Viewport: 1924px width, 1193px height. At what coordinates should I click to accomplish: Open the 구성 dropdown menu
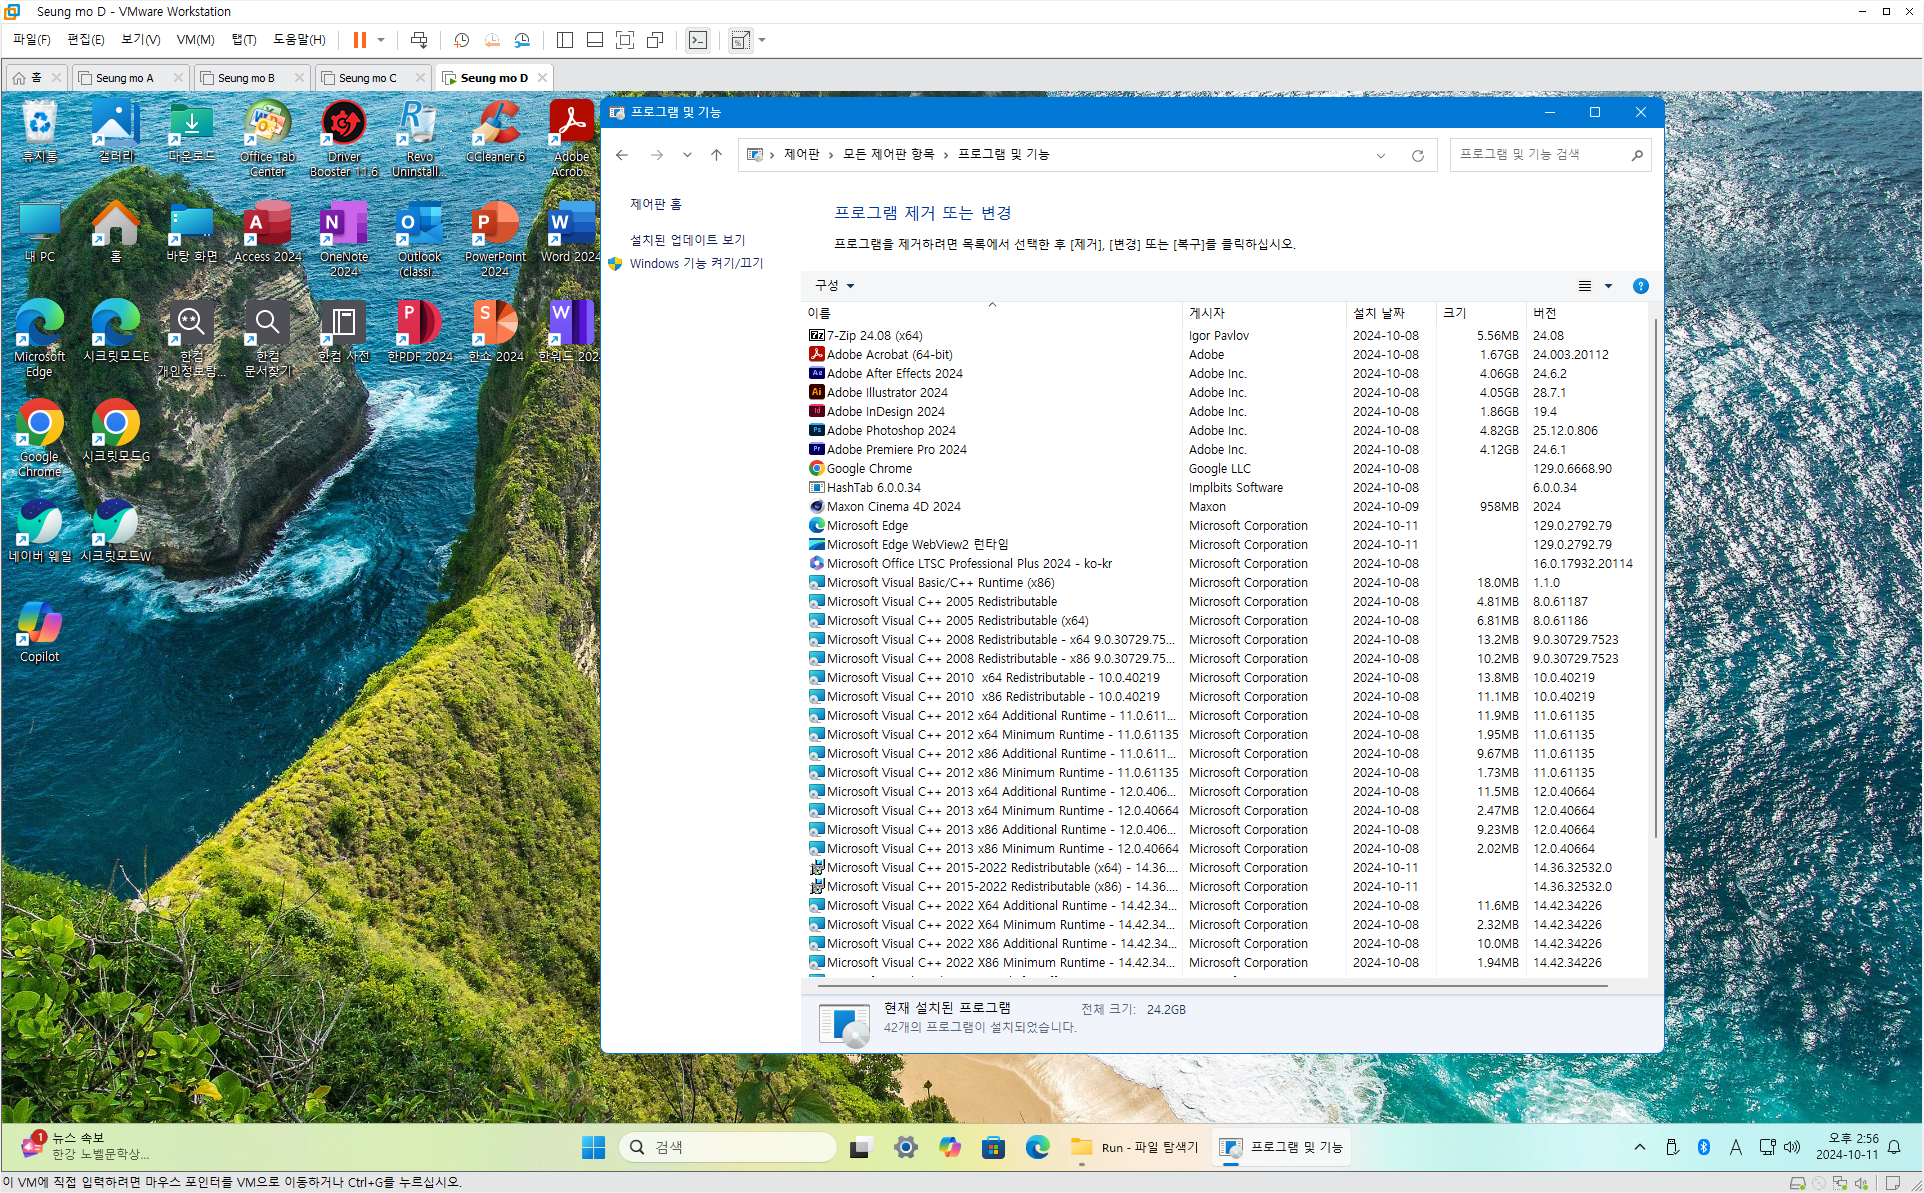[834, 286]
